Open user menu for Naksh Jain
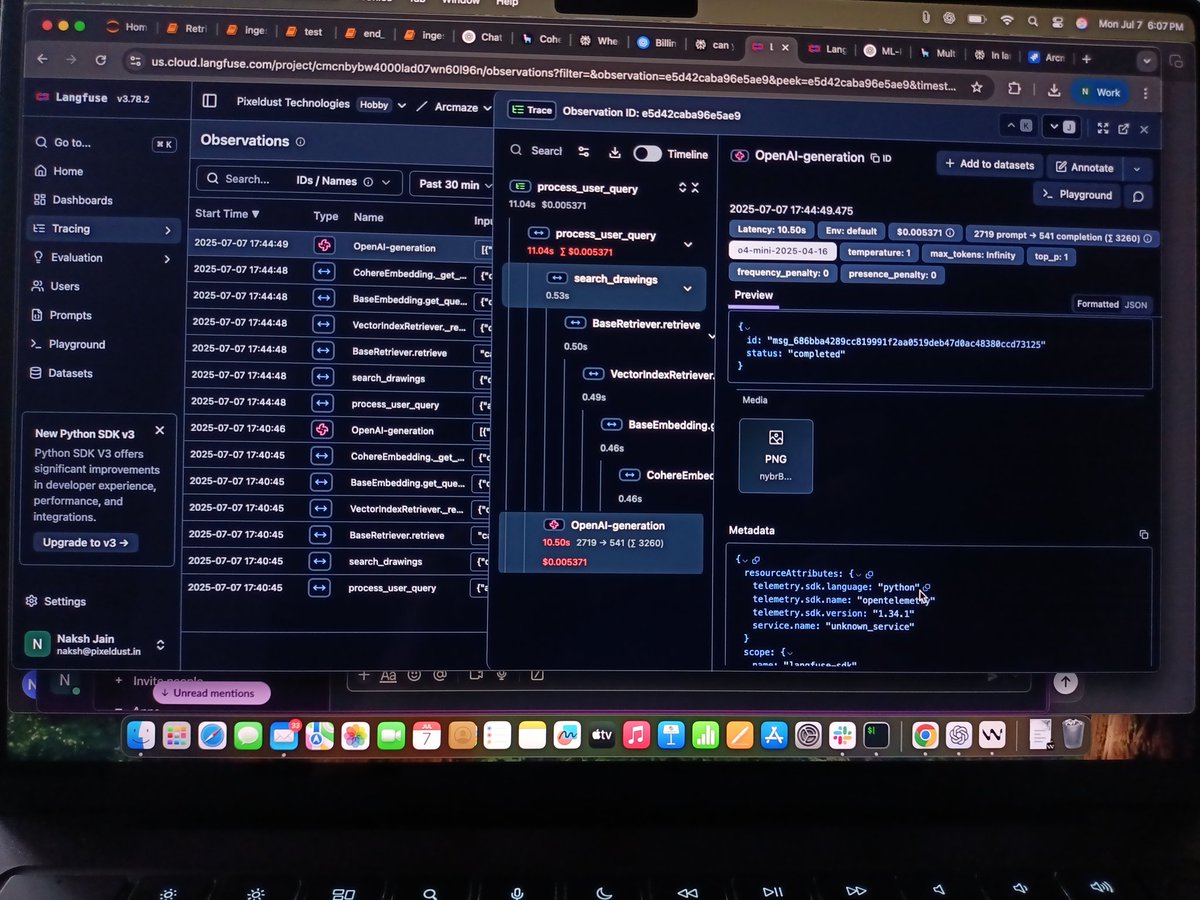 95,645
